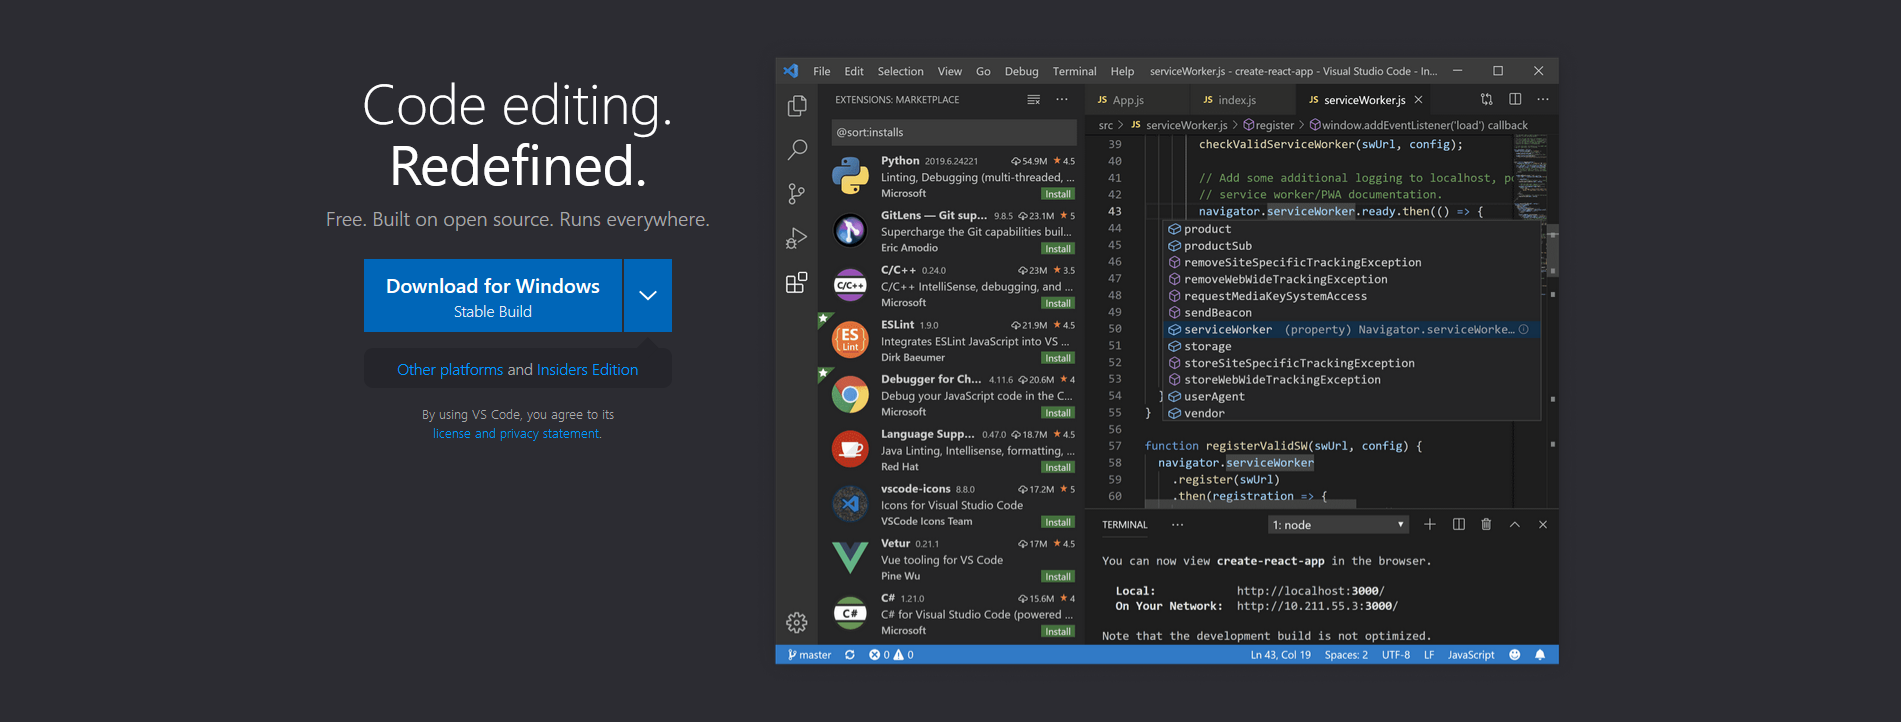
Task: Click the split editor icon
Action: (x=1515, y=99)
